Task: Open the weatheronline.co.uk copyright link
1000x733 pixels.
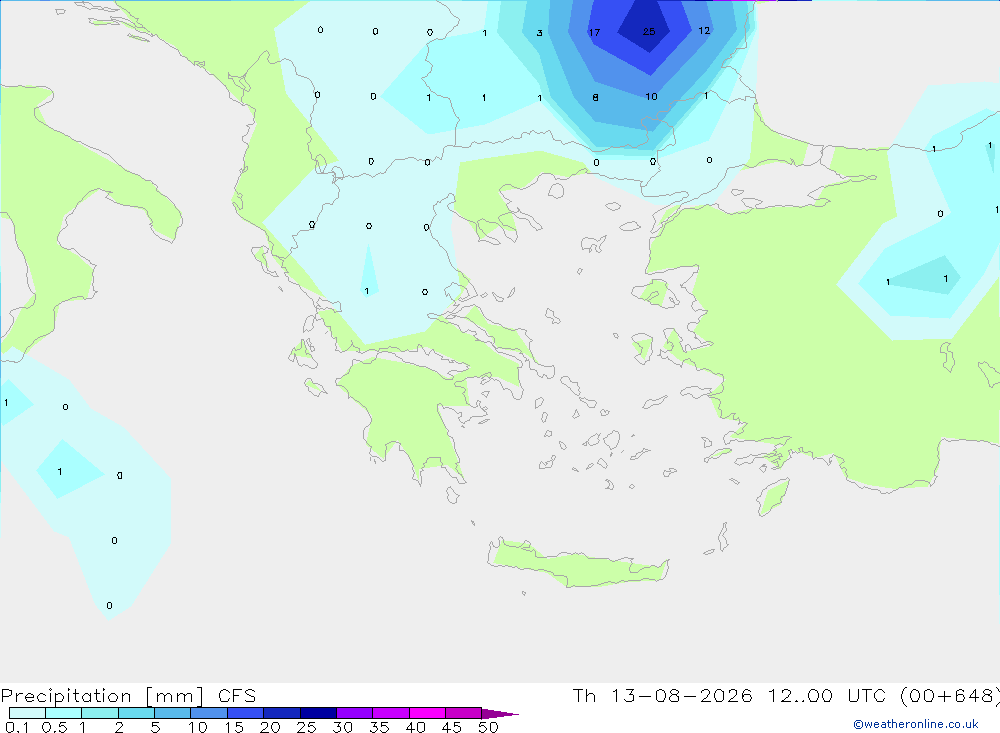Action: pos(915,724)
